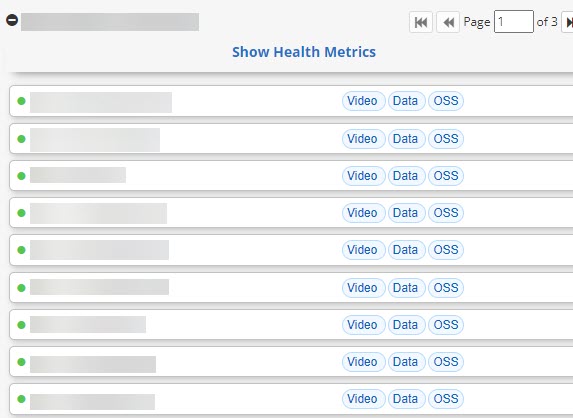This screenshot has height=418, width=573.
Task: Click the OSS badge in the eighth row
Action: (446, 362)
